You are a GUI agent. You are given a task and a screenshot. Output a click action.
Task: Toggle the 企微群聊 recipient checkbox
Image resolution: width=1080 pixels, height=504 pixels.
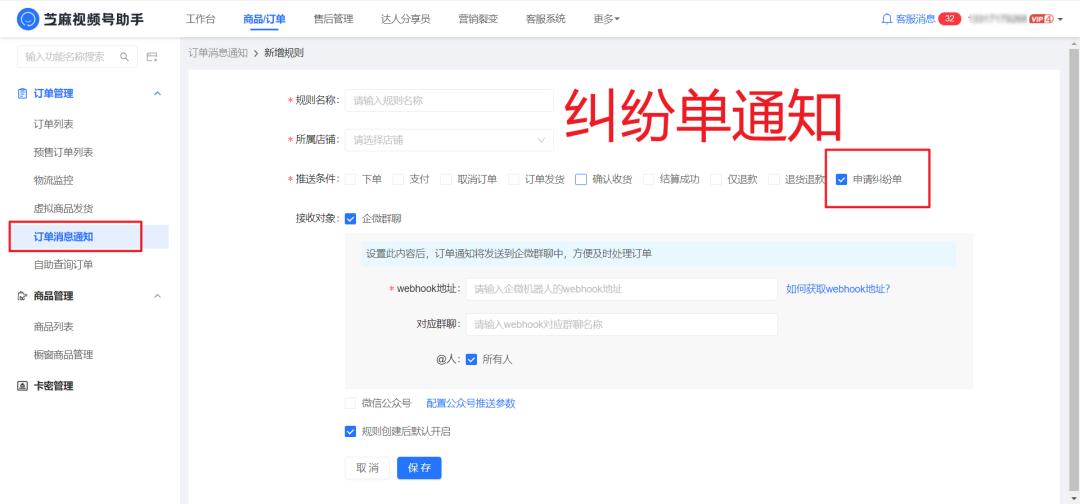coord(351,219)
